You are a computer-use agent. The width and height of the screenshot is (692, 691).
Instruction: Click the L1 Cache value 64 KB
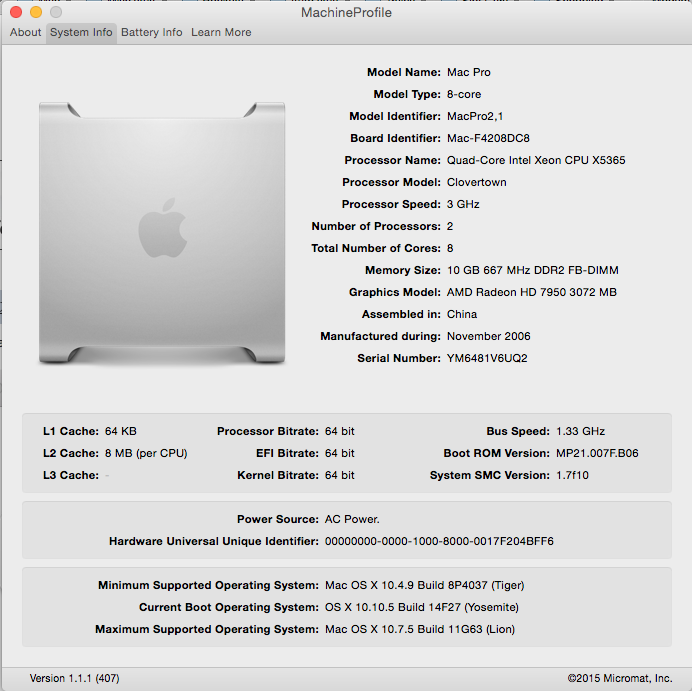[x=120, y=431]
